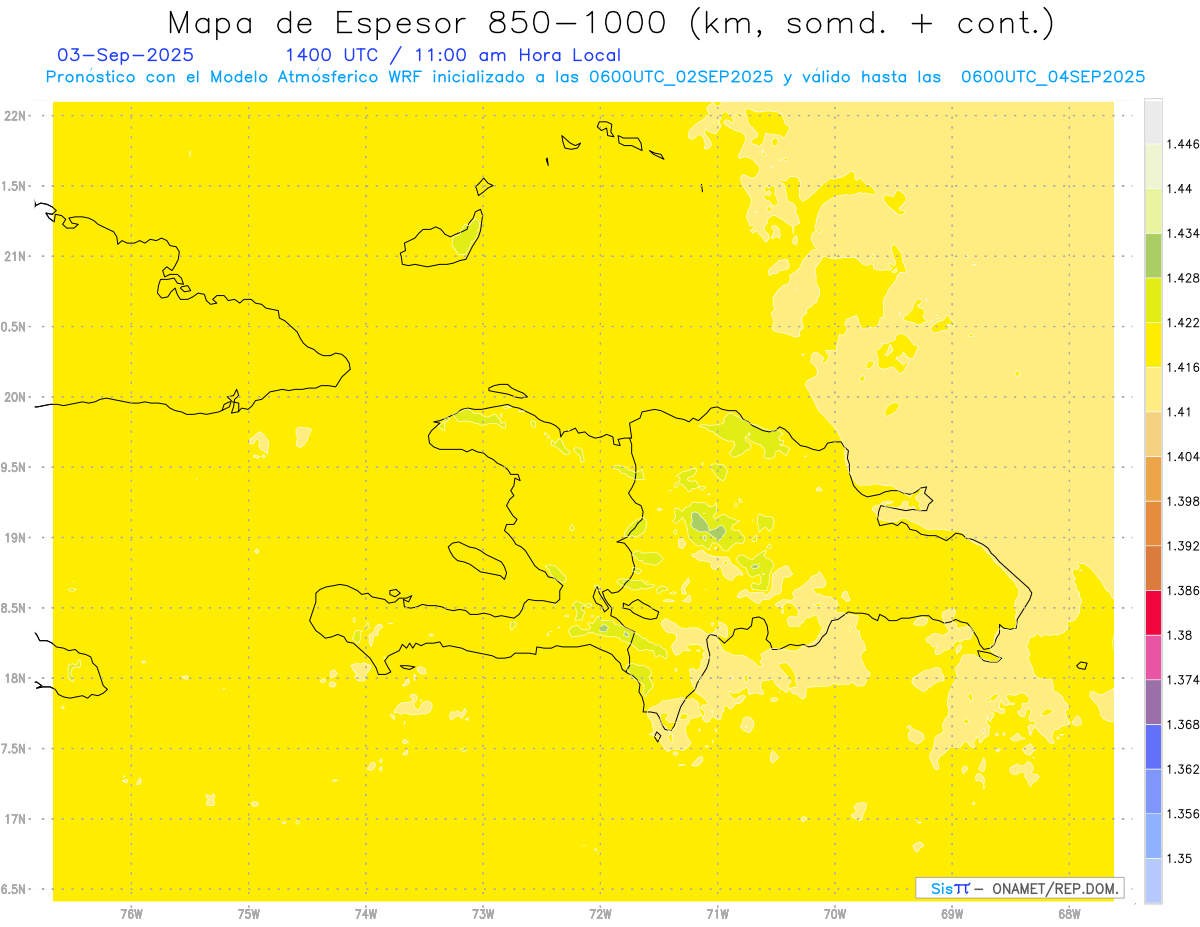1200x927 pixels.
Task: Pick the light blue swatch between 1.356 and 1.362
Action: [1153, 791]
